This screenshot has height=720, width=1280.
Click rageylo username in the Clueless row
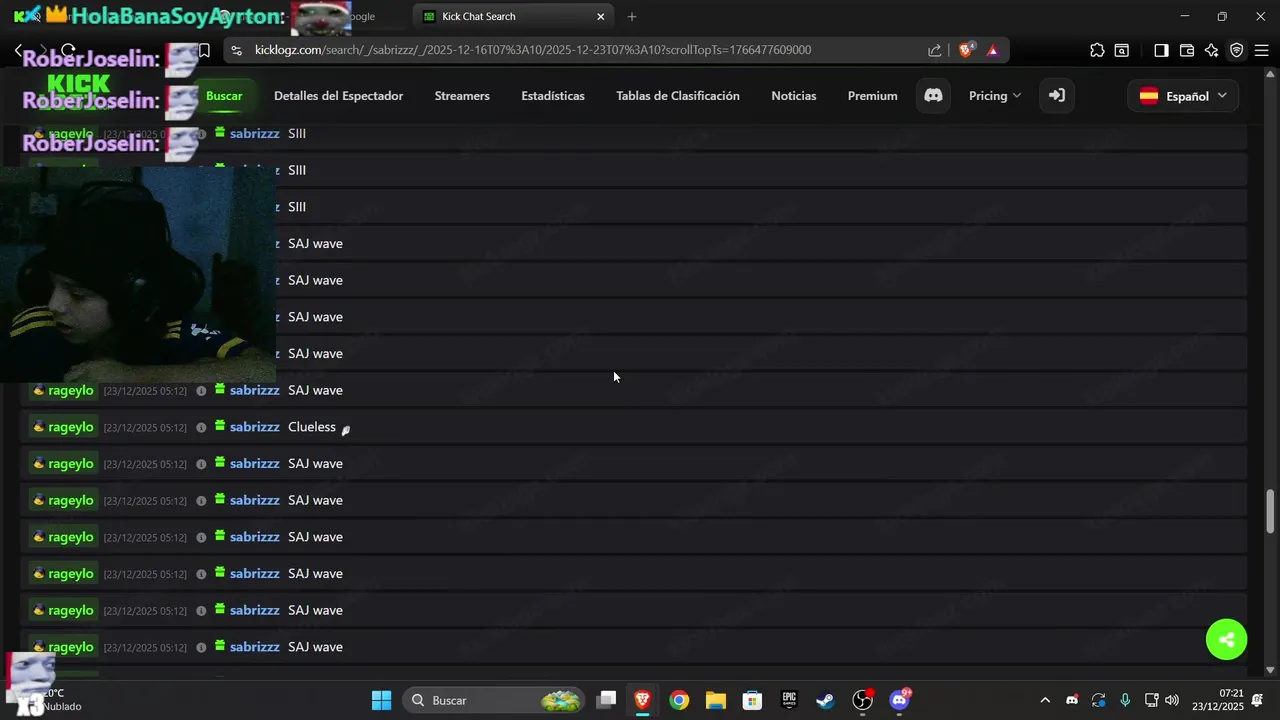click(x=70, y=427)
